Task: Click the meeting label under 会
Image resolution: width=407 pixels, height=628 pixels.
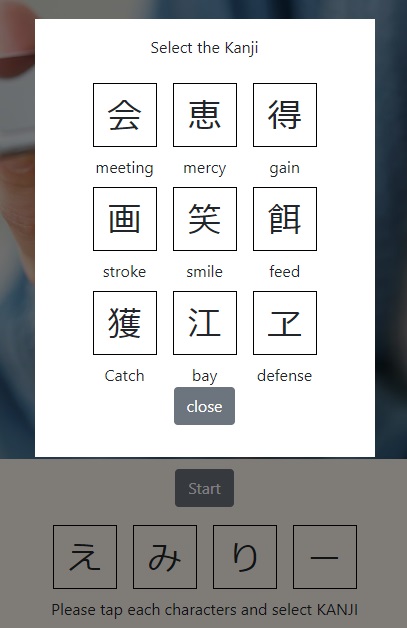Action: click(x=125, y=168)
